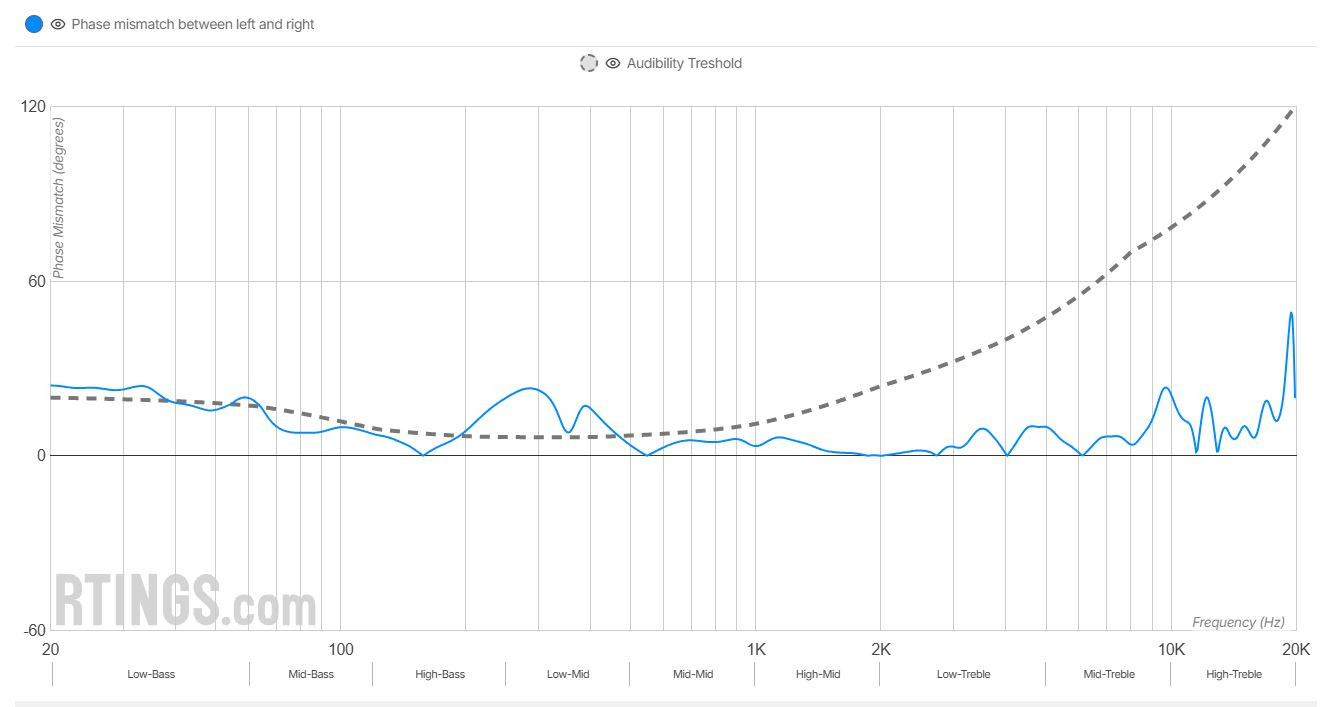Click the 1K tick on the frequency axis

click(x=756, y=648)
